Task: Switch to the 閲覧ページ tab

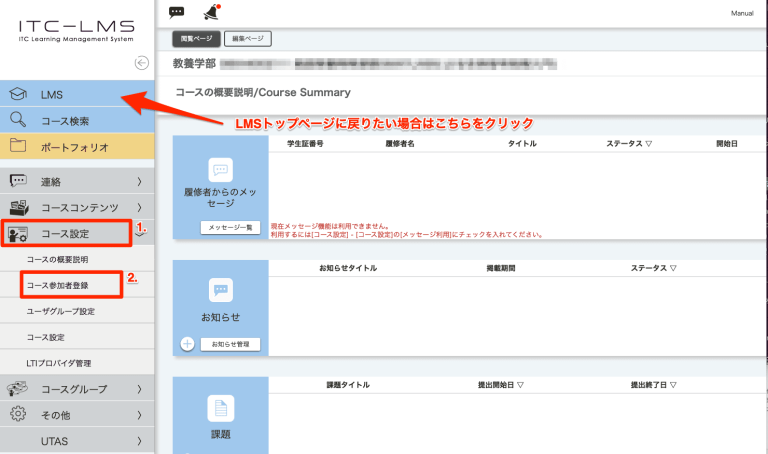Action: pyautogui.click(x=189, y=39)
